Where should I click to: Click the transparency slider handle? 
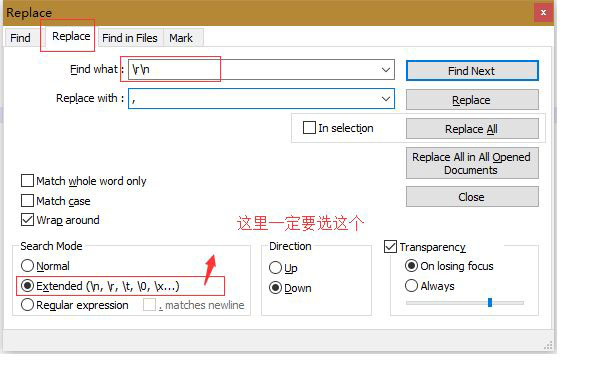tap(490, 302)
